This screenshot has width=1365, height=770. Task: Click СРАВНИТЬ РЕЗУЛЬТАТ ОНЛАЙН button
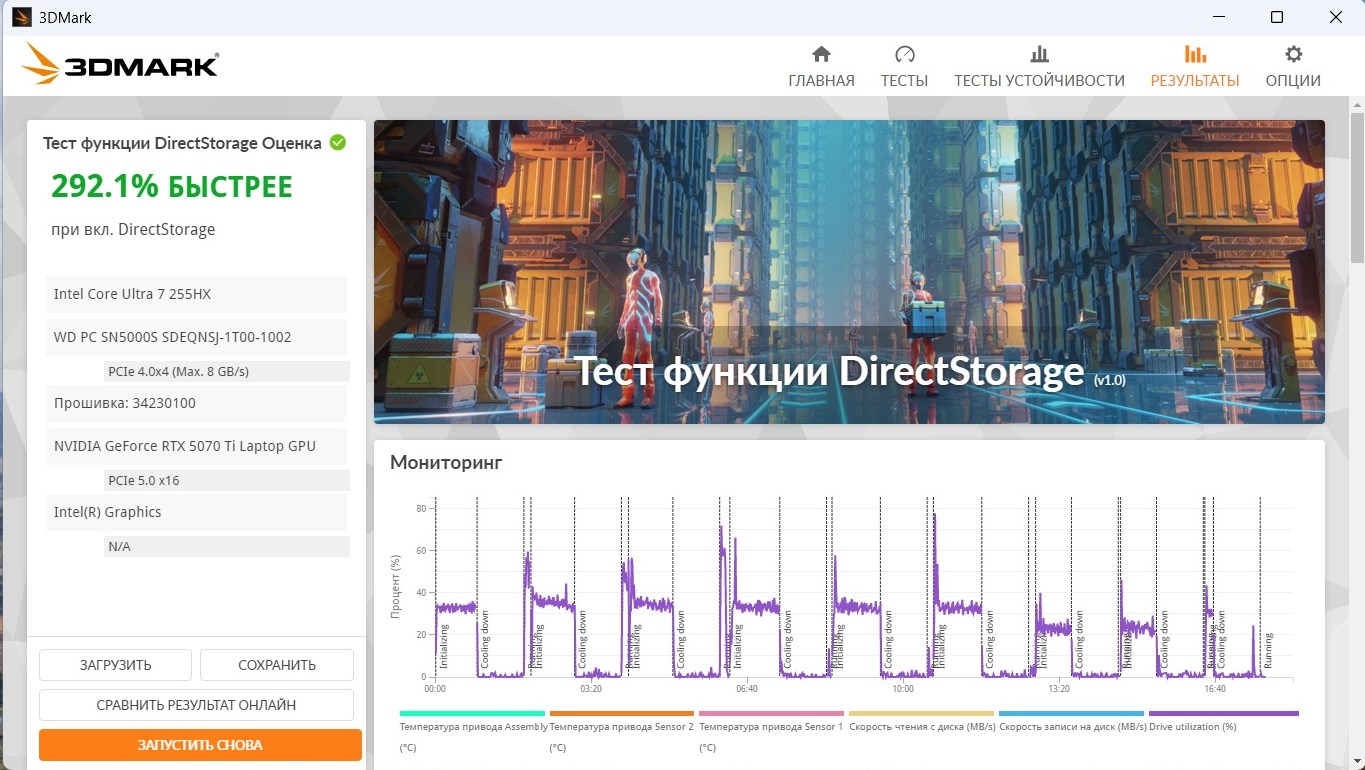pos(196,705)
